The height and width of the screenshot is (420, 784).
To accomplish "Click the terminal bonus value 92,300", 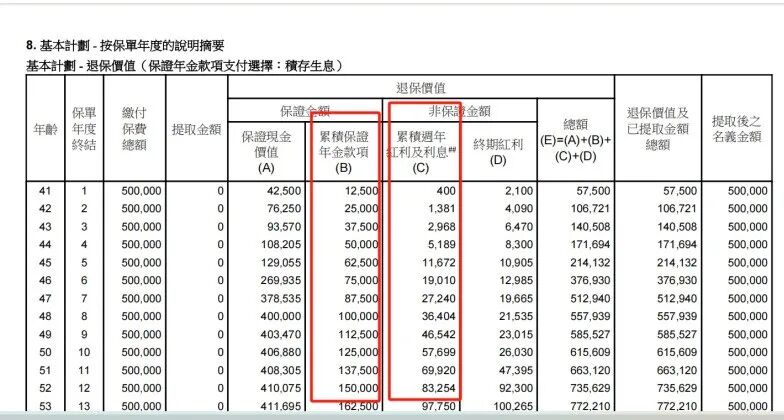I will point(513,385).
